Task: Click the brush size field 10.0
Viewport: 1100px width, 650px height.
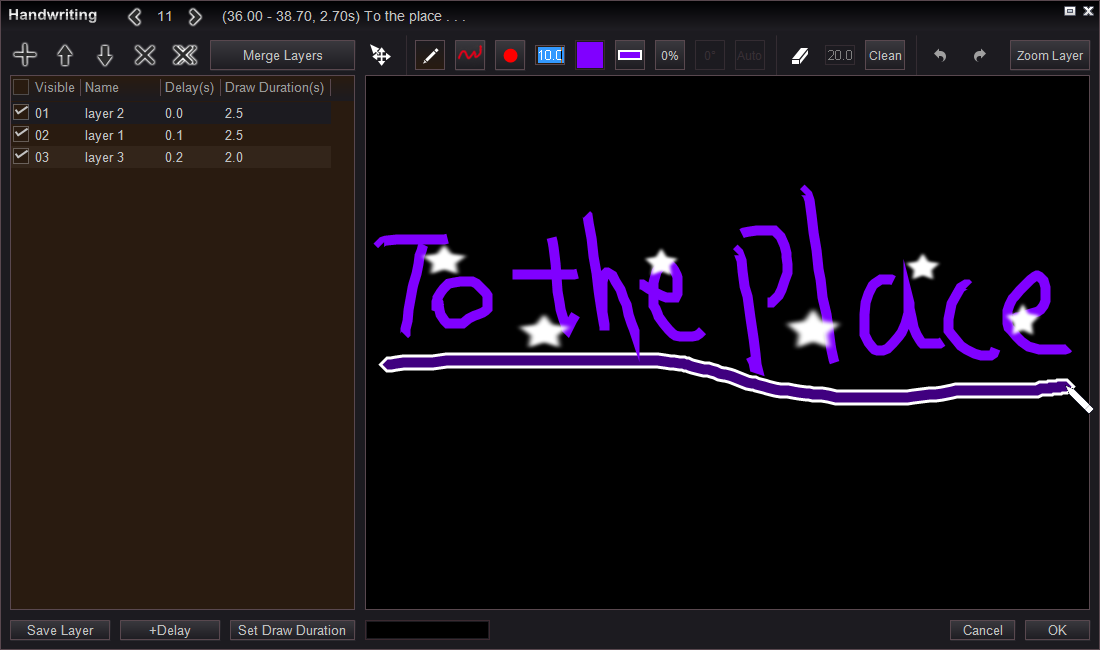Action: point(550,55)
